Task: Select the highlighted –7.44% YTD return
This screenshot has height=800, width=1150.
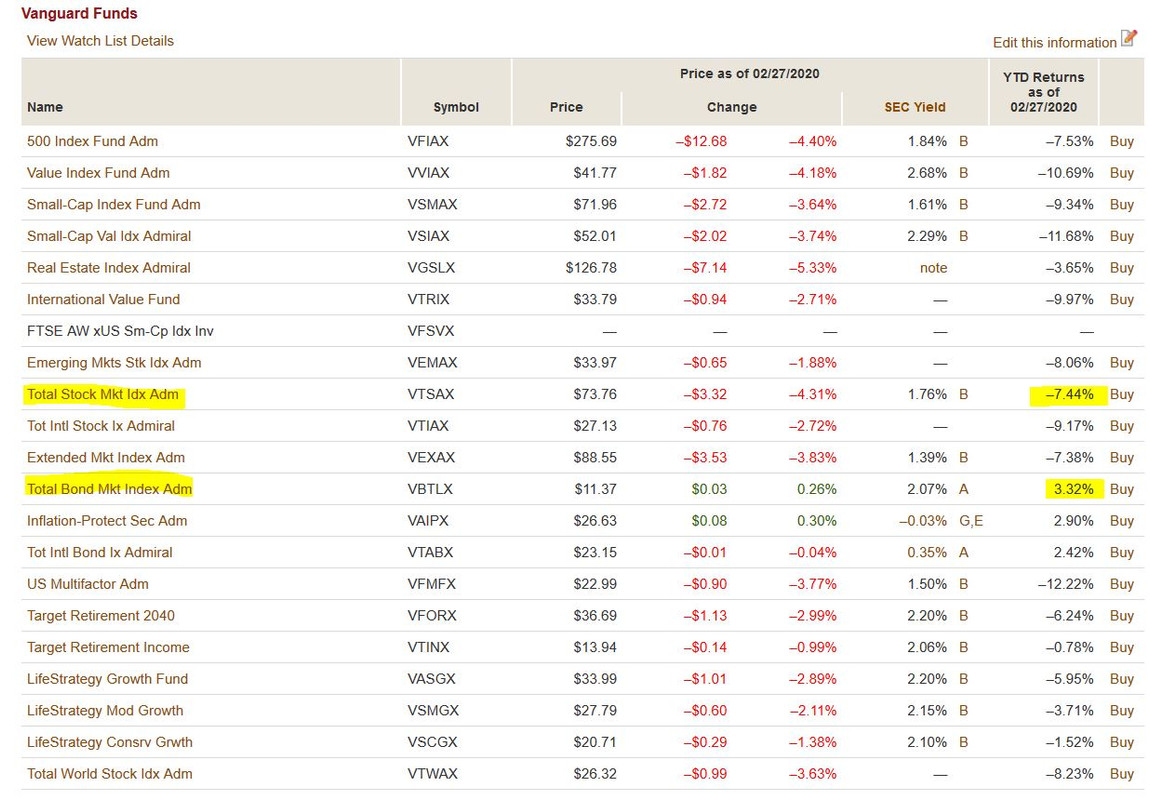Action: [x=1069, y=394]
